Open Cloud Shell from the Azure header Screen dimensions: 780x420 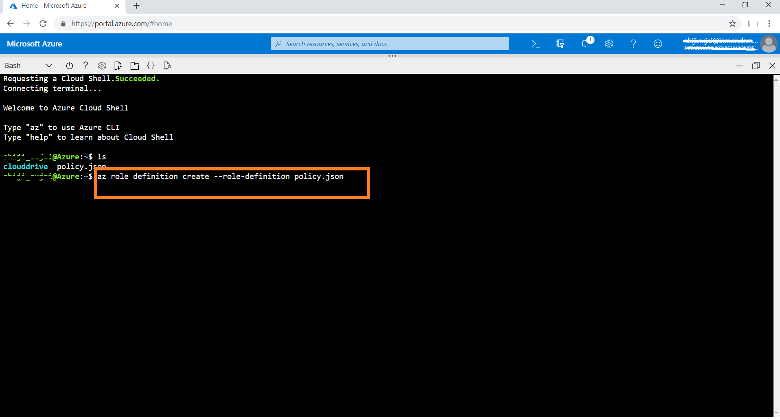click(536, 44)
